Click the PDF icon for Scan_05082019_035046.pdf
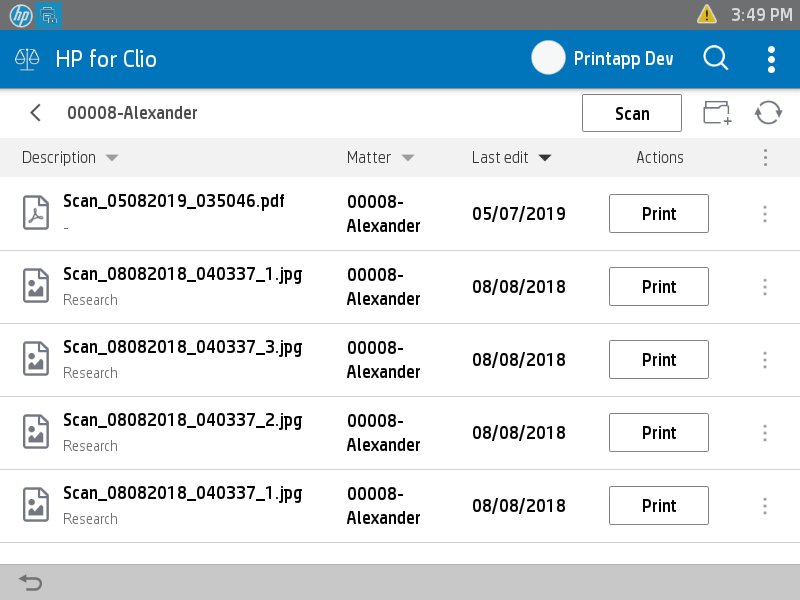800x600 pixels. pos(36,213)
